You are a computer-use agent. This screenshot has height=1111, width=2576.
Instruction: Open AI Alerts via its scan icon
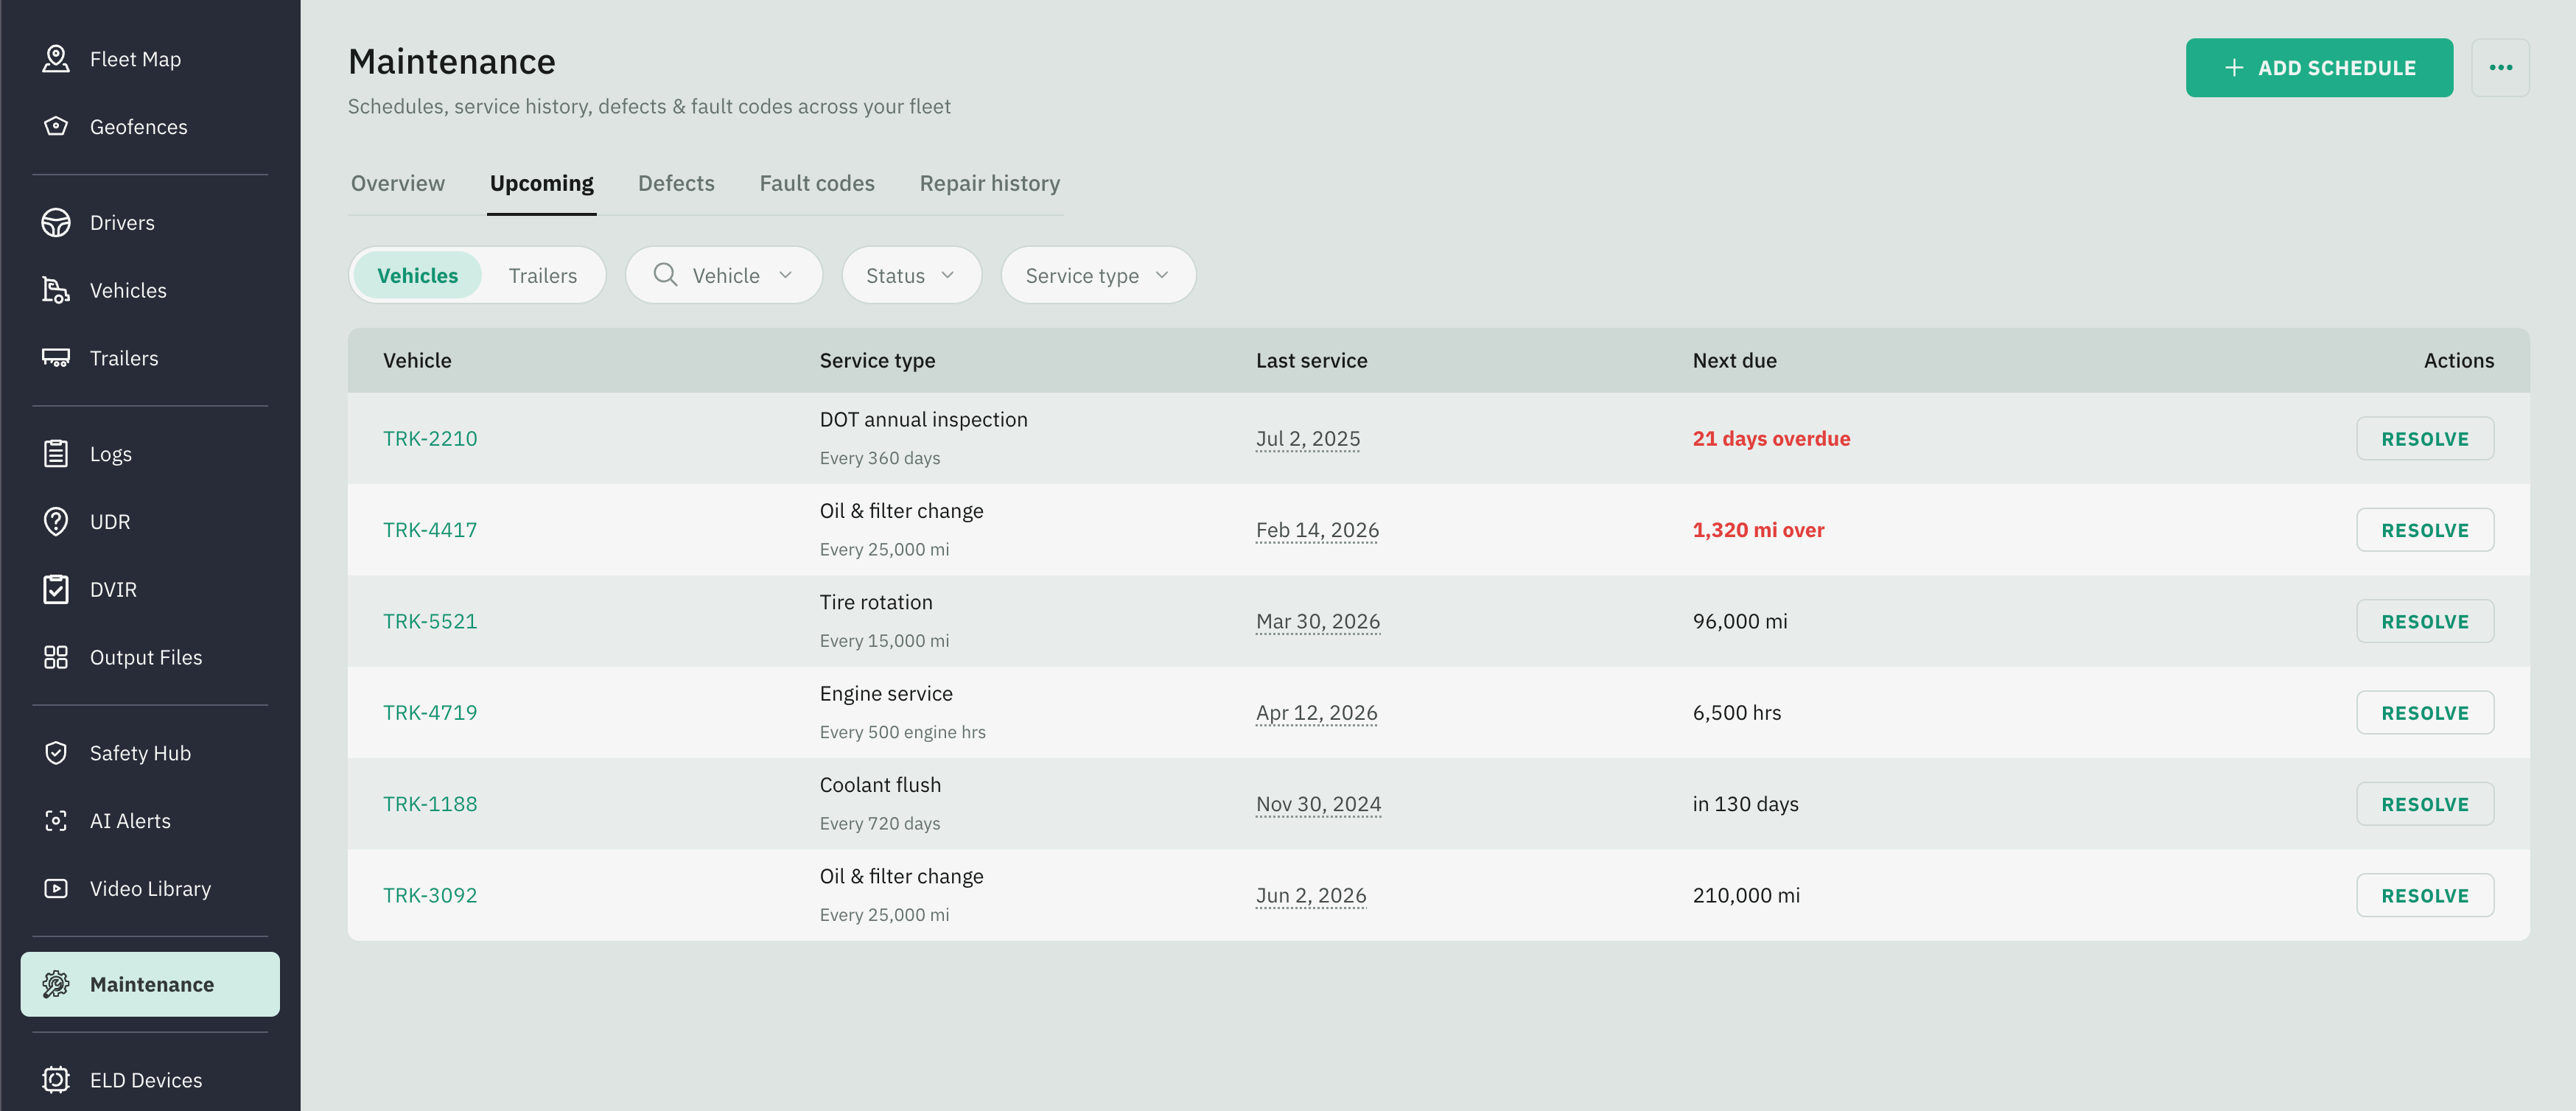pos(56,820)
